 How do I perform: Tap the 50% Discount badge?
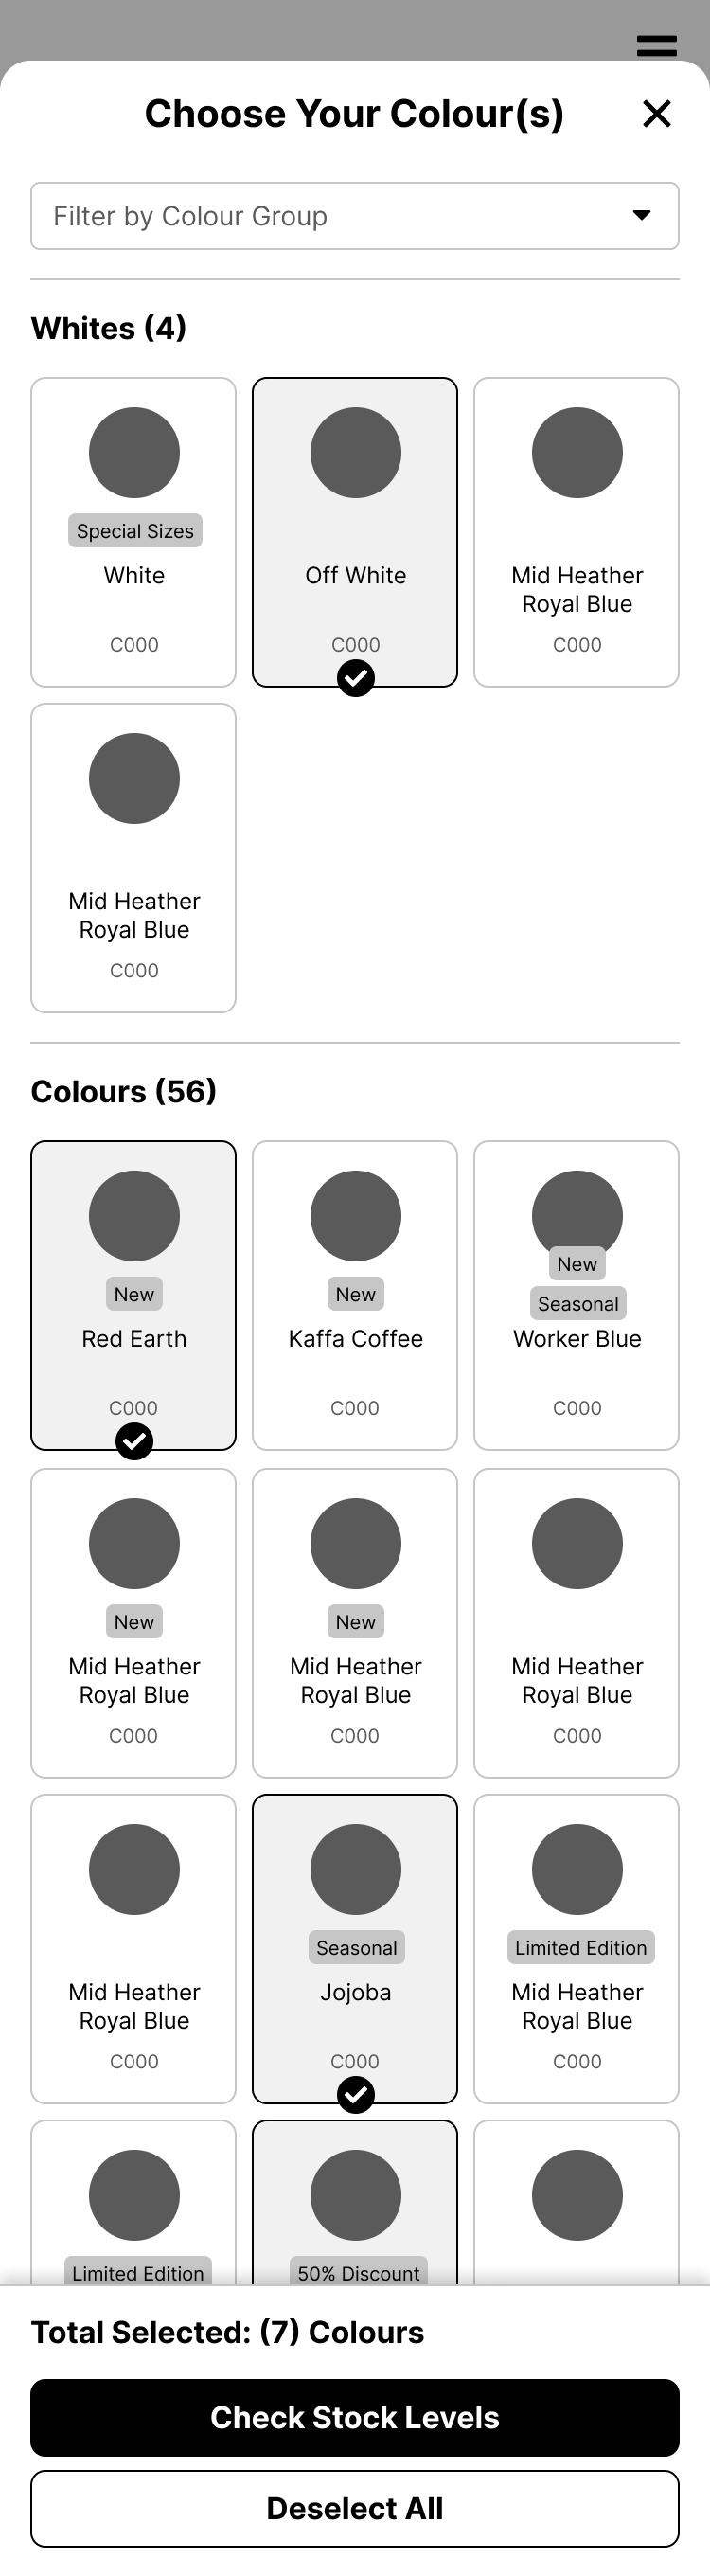click(358, 2273)
